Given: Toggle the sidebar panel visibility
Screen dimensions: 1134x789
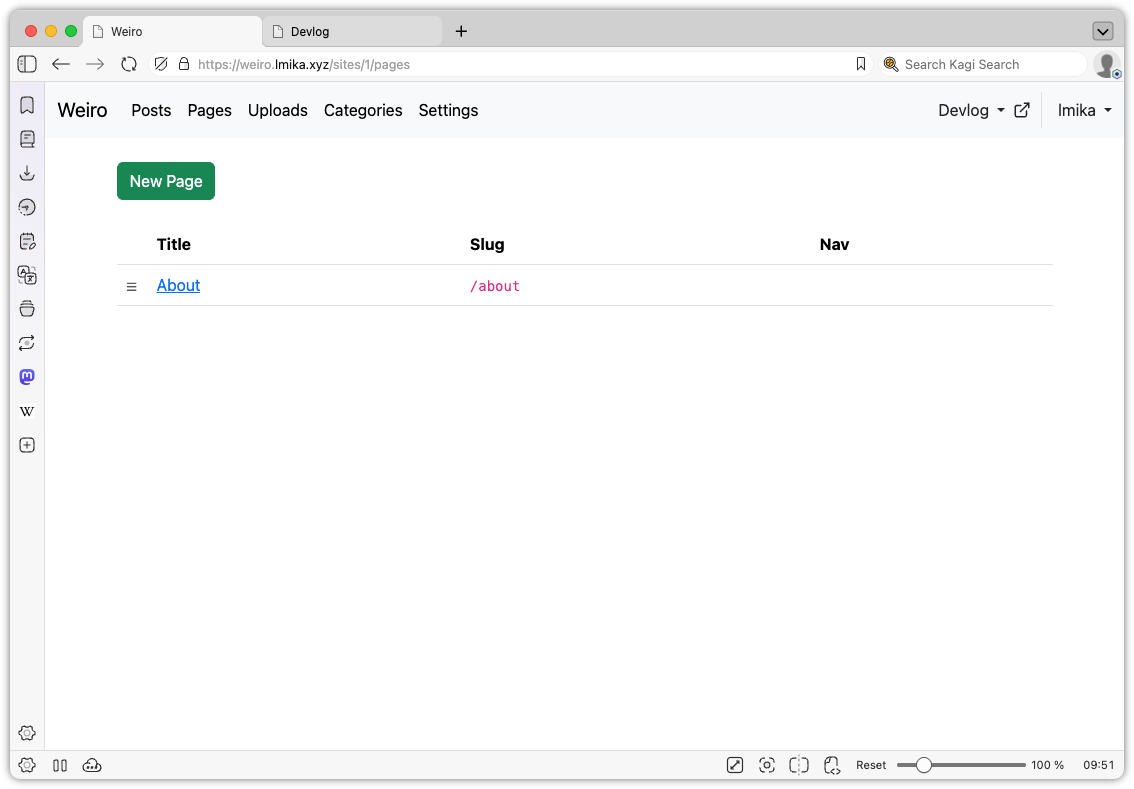Looking at the screenshot, I should pyautogui.click(x=27, y=63).
